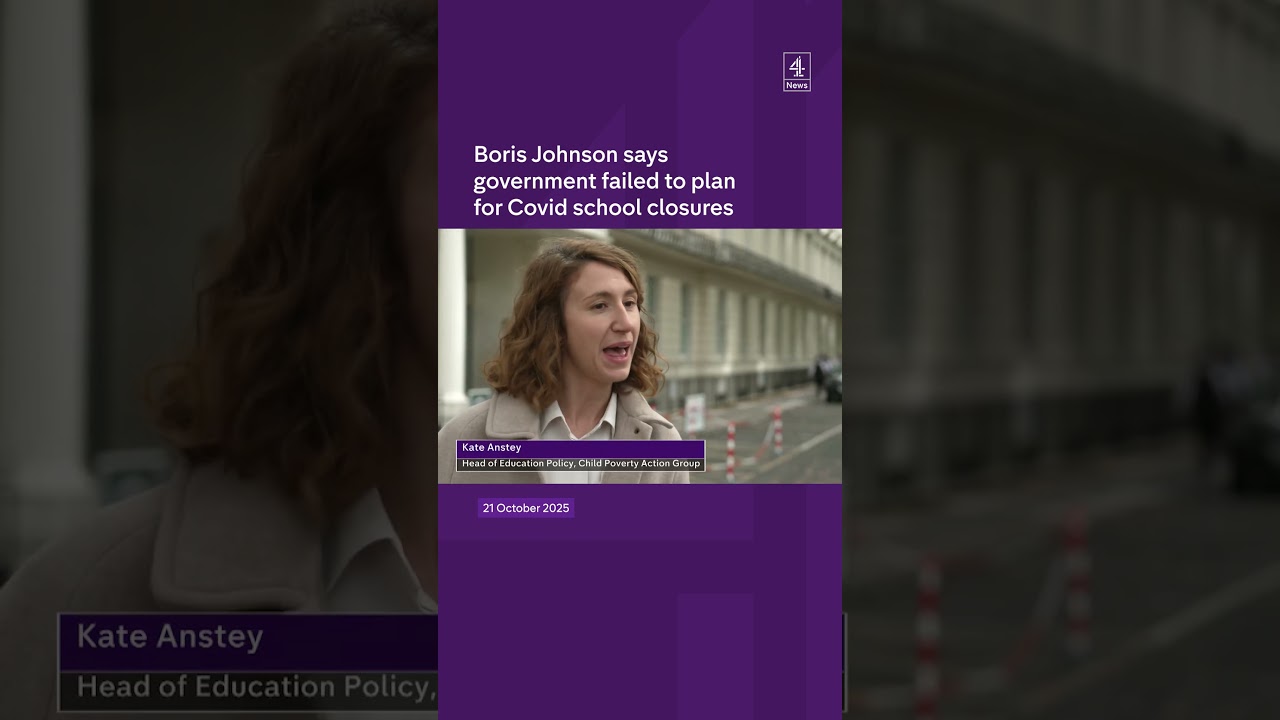
Task: Click the large blurred 'Kate Anstey' background caption
Action: coord(170,637)
